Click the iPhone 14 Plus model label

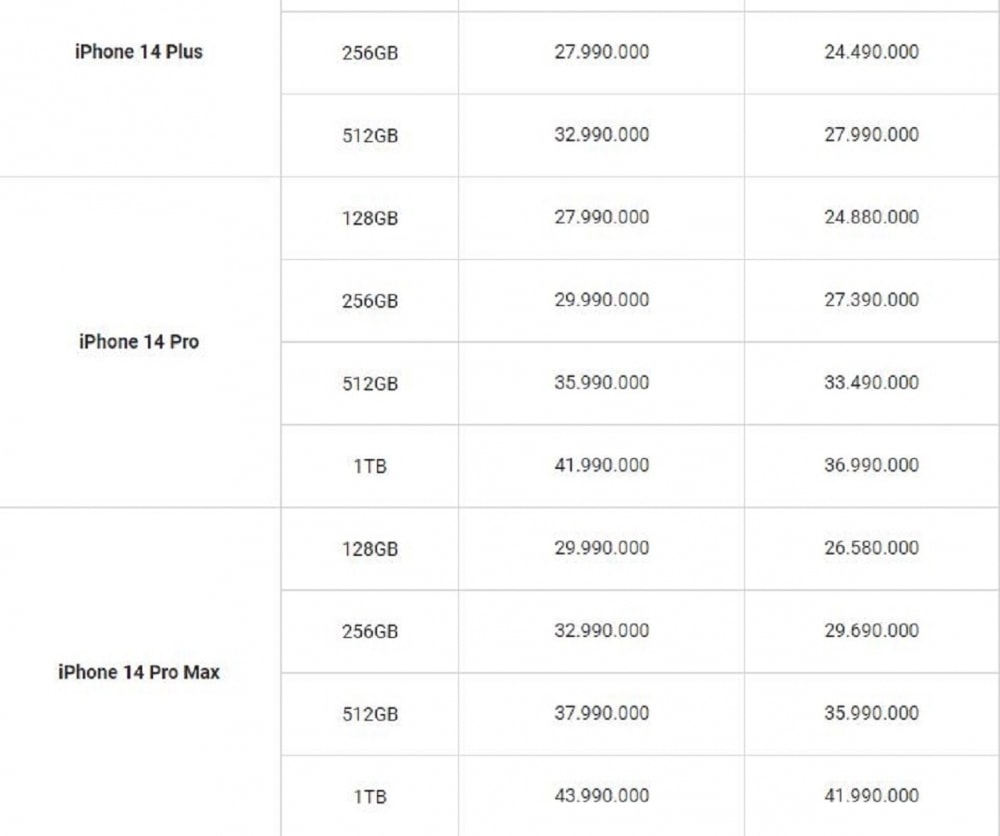(x=138, y=52)
